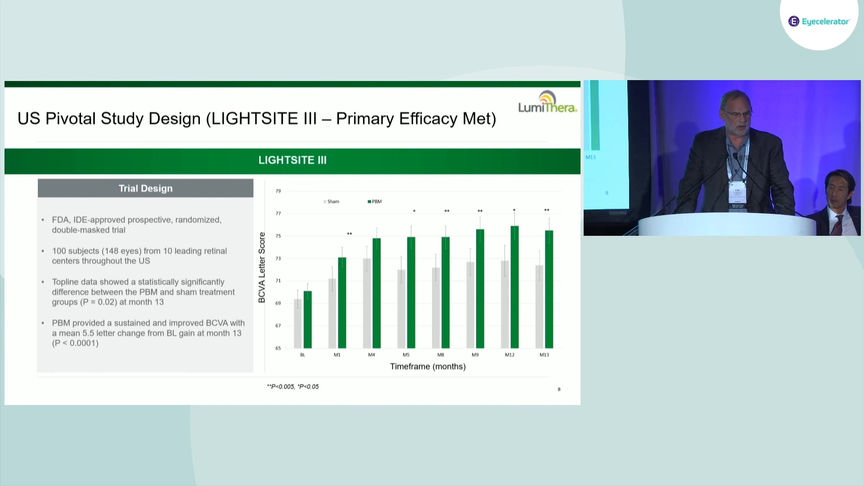Click the '79' y-axis tick value
Screen dimensions: 864x486
[x=278, y=191]
